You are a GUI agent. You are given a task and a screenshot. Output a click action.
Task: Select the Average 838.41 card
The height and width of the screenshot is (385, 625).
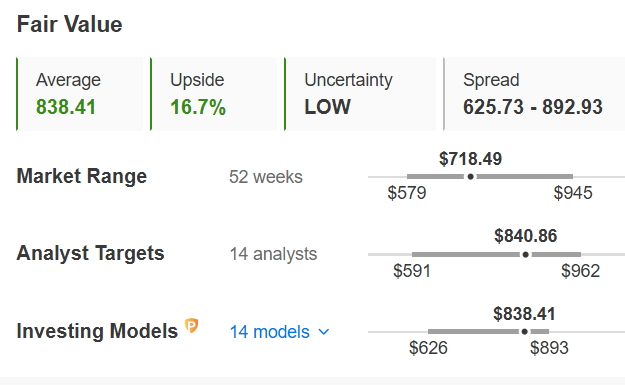(x=80, y=94)
